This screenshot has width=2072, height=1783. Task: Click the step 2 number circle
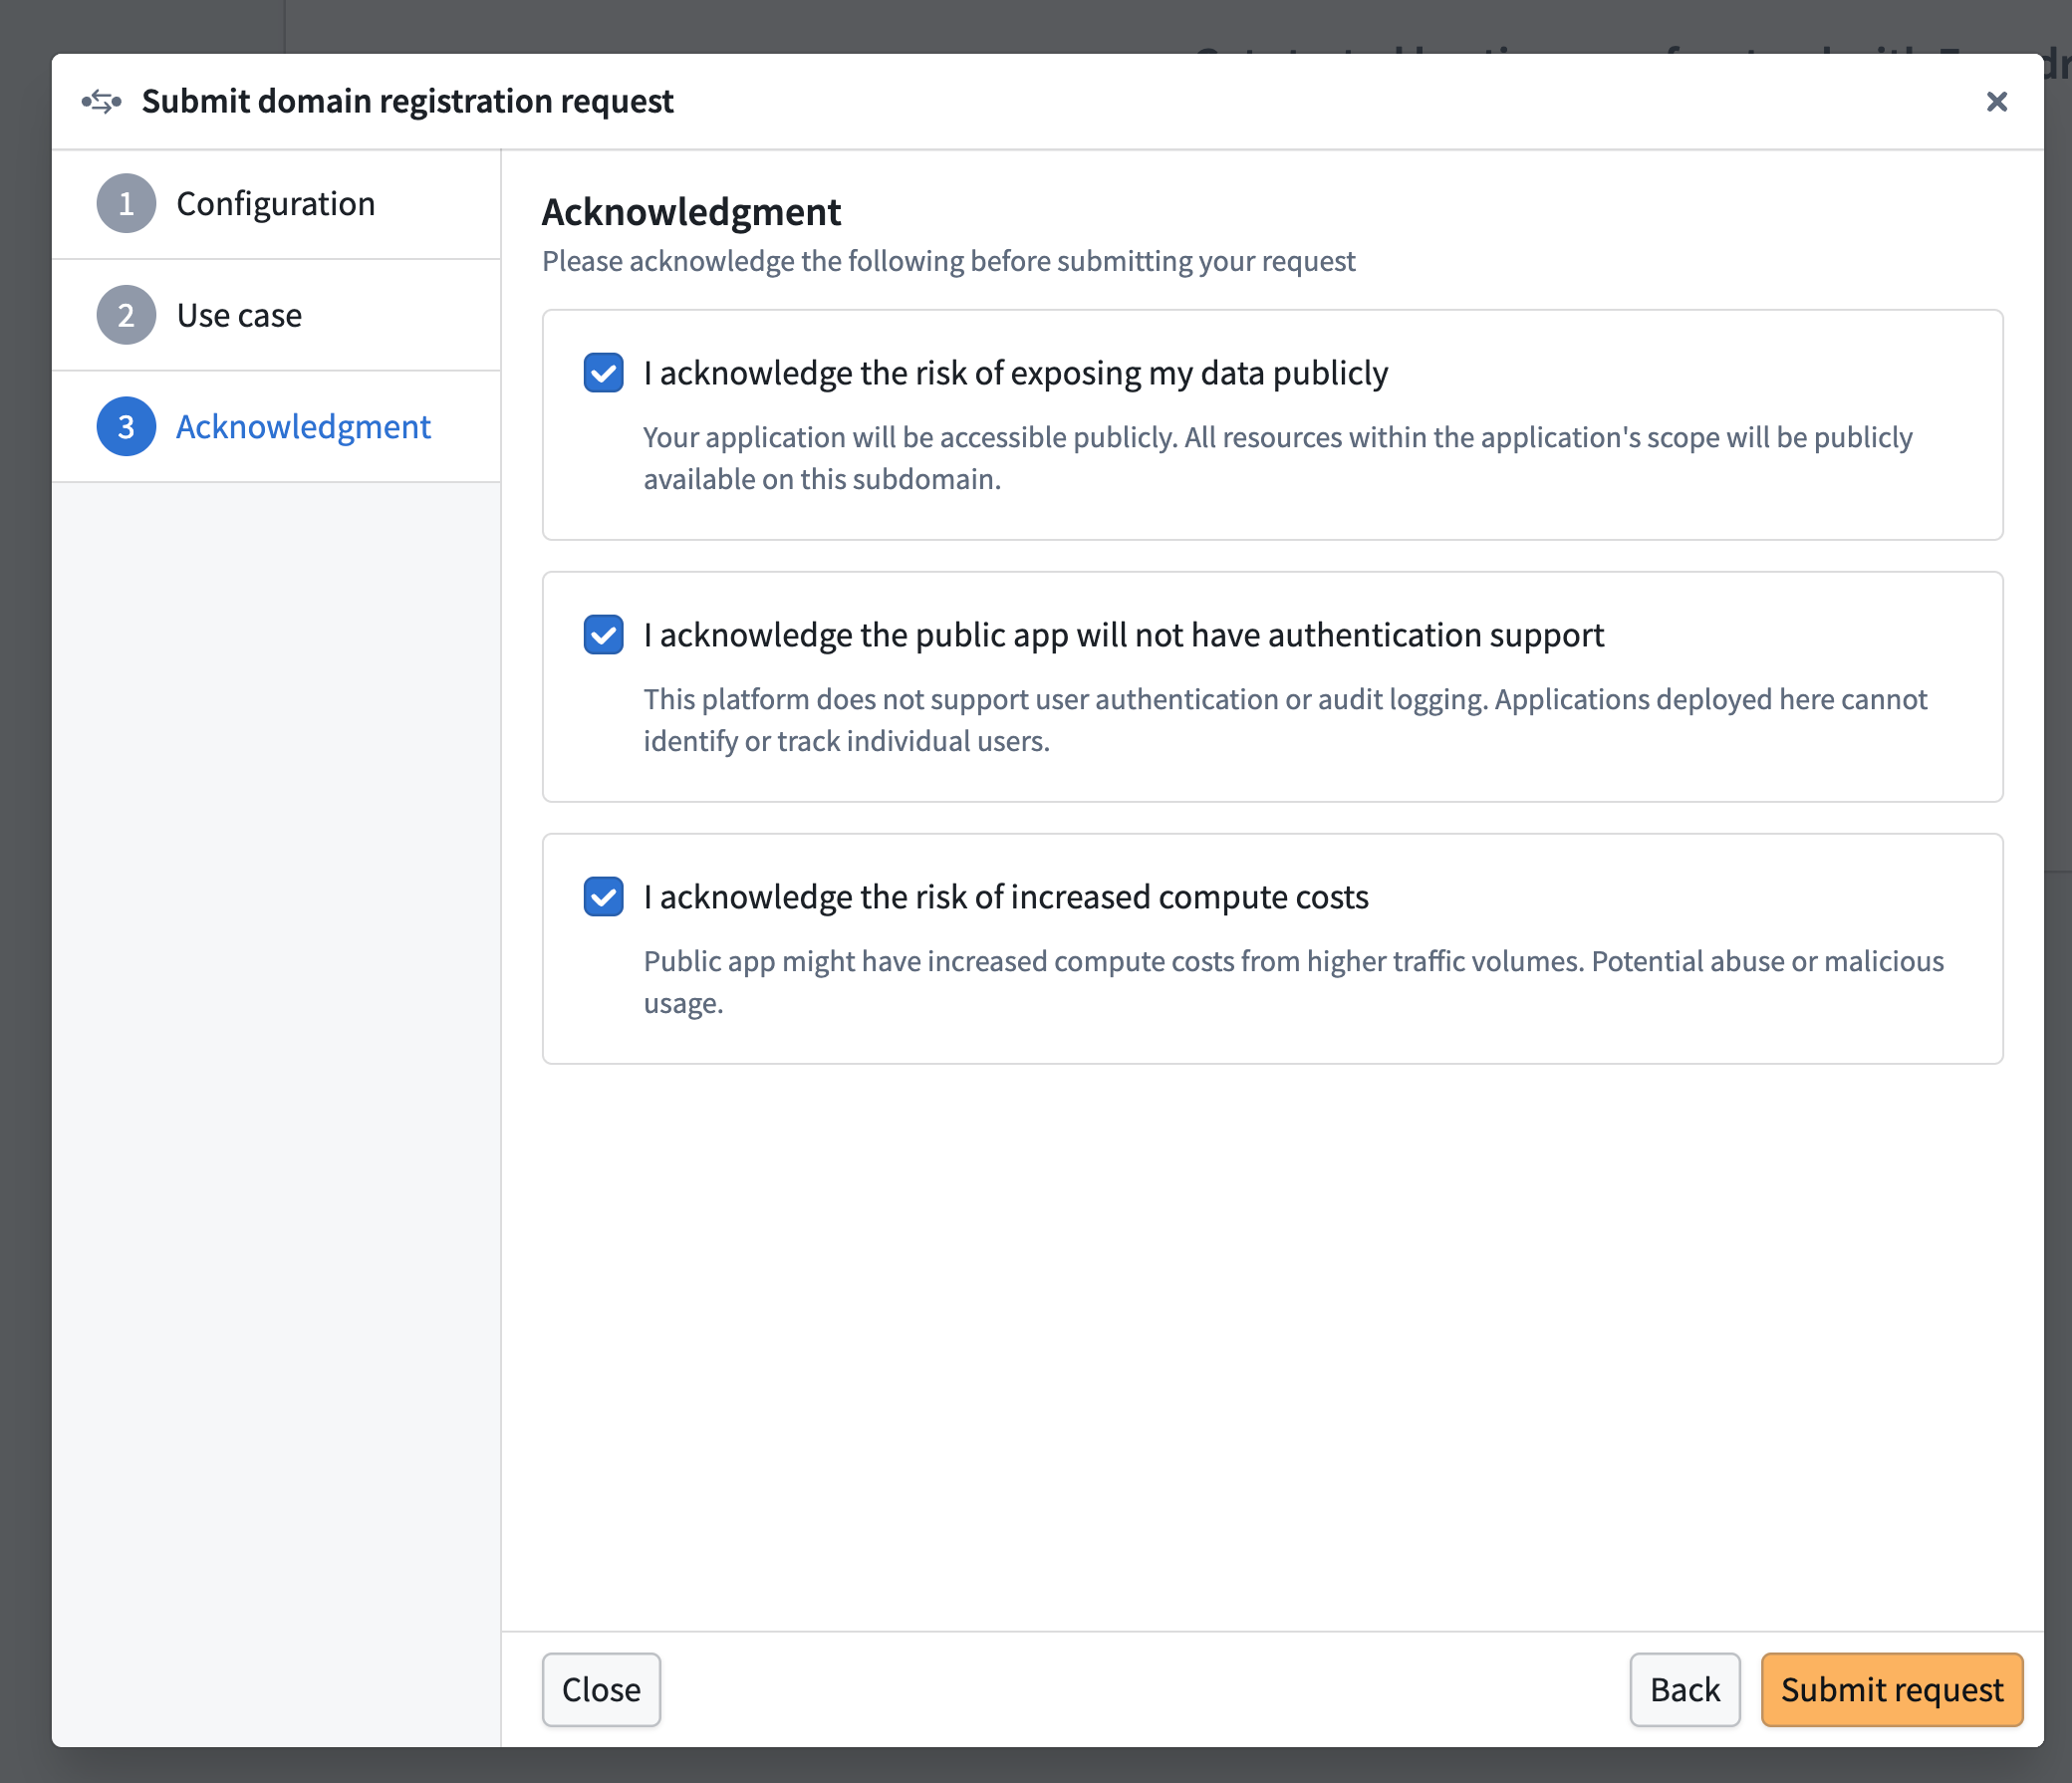coord(126,315)
